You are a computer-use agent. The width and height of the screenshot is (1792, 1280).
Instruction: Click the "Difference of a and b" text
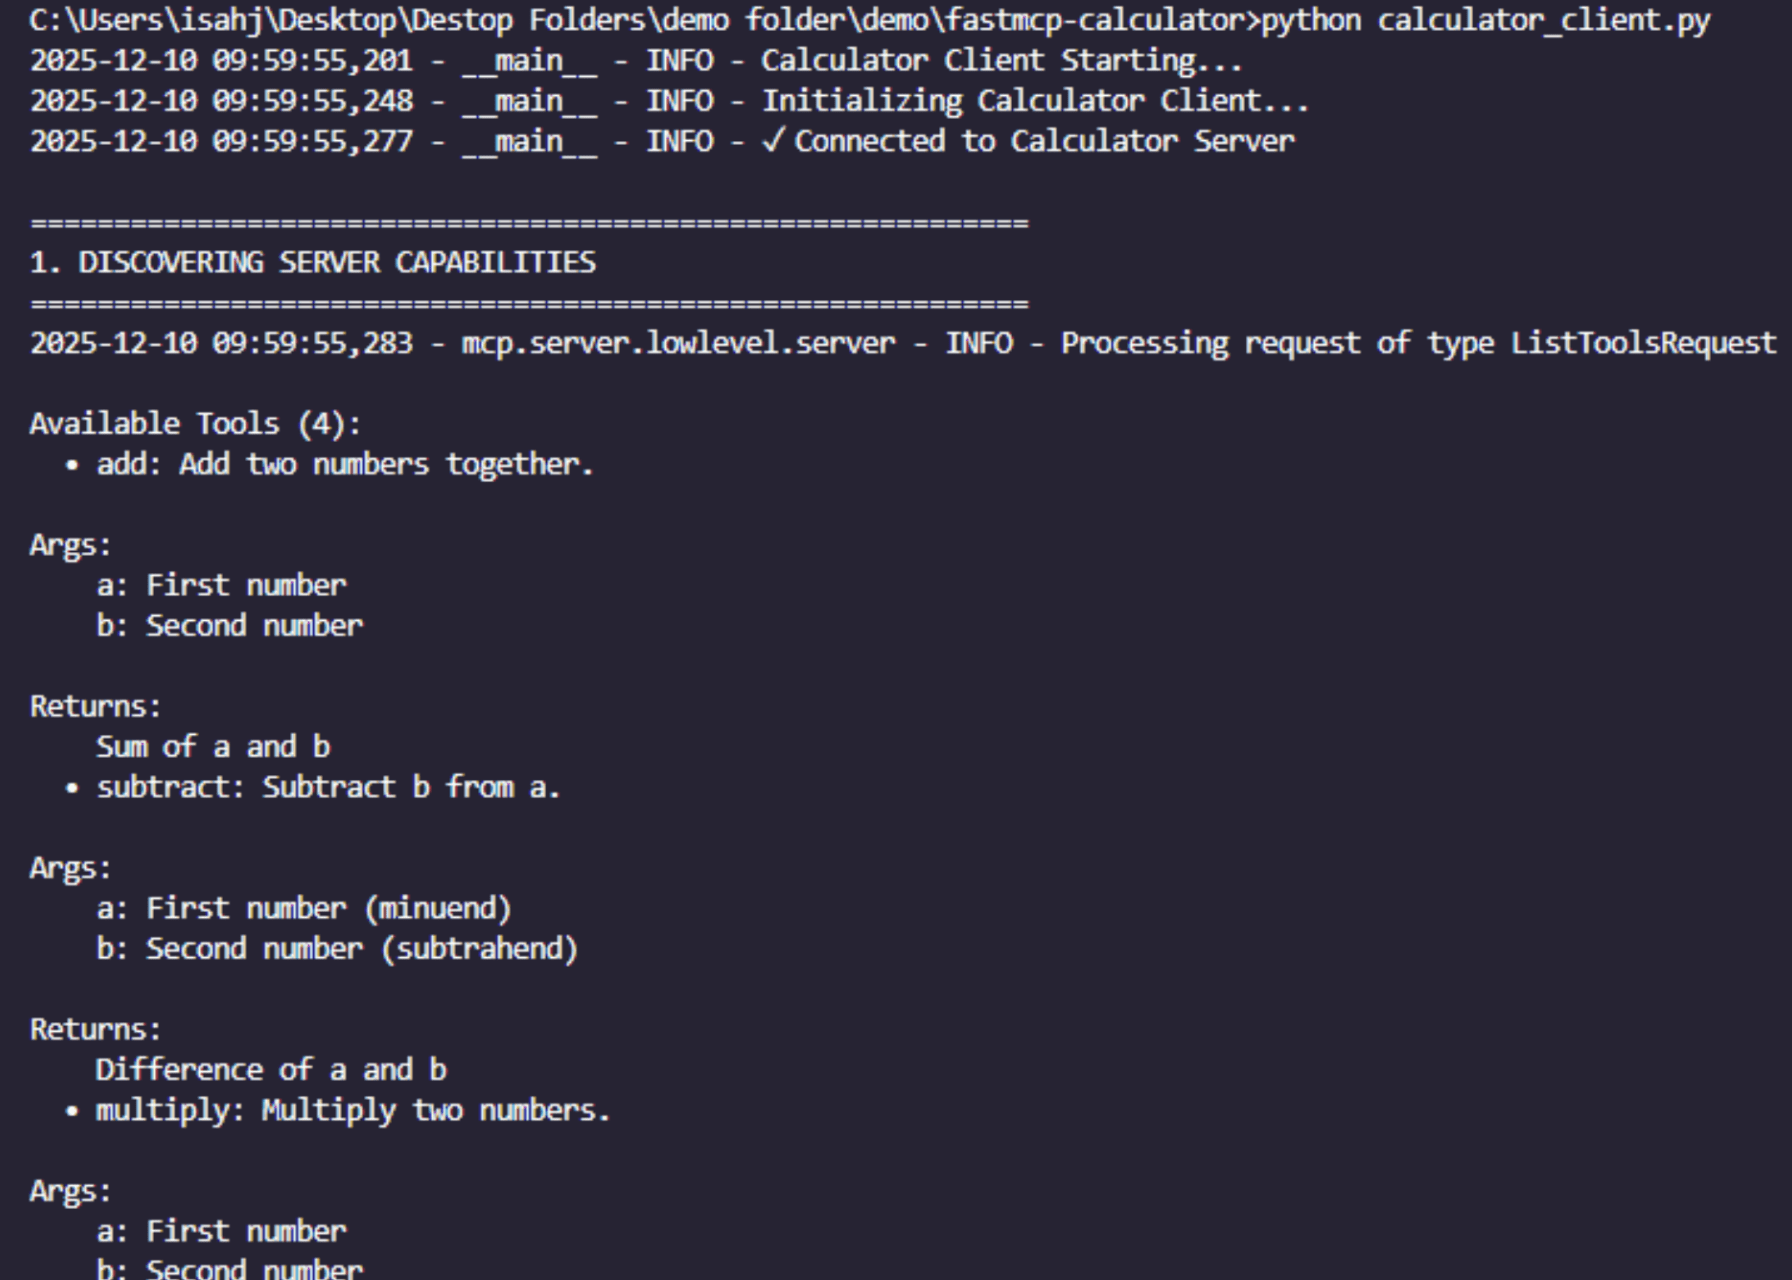pyautogui.click(x=271, y=1070)
